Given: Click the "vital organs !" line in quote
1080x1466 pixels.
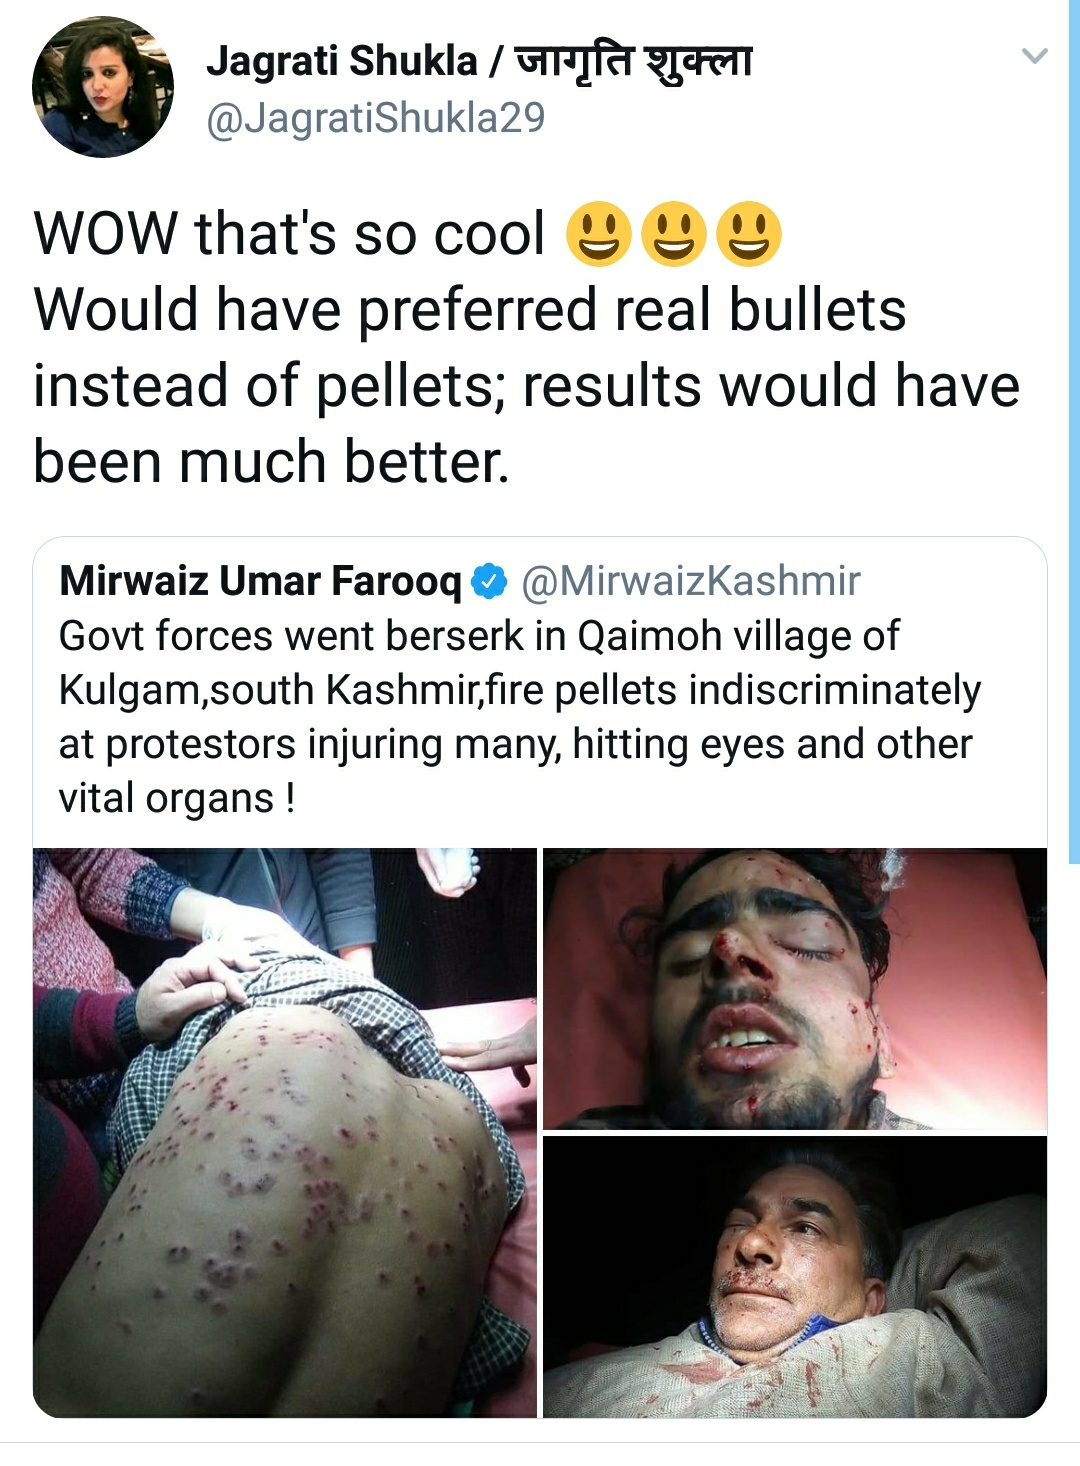Looking at the screenshot, I should pyautogui.click(x=177, y=798).
